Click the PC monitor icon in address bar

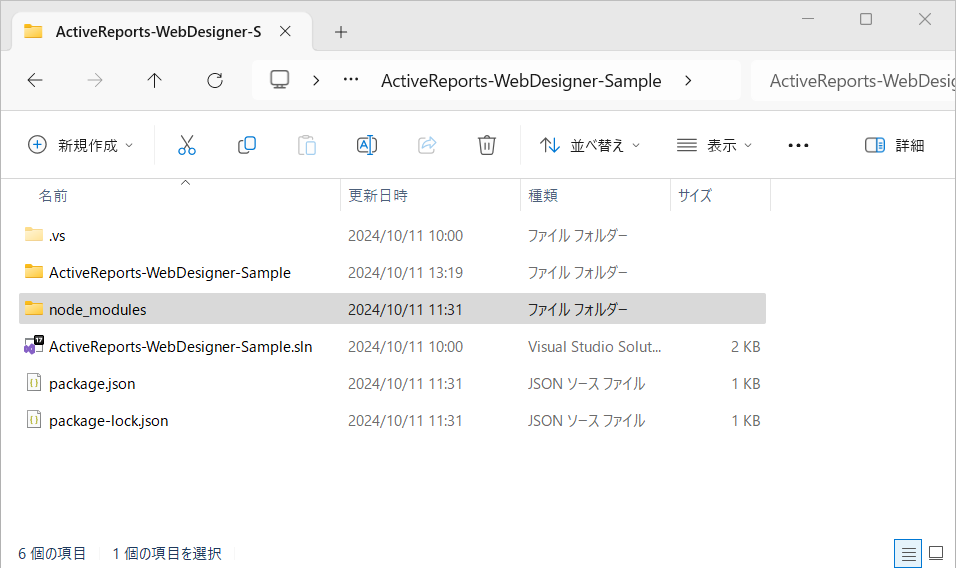tap(280, 80)
